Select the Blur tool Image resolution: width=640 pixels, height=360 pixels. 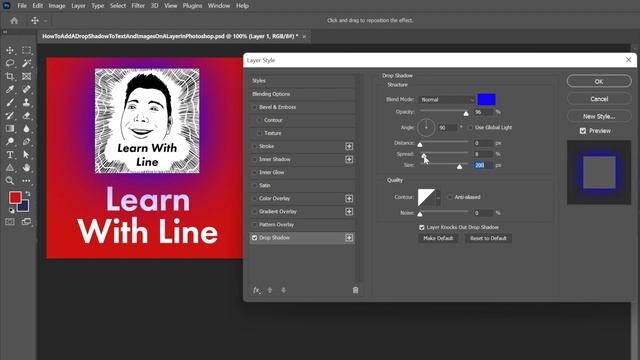click(x=27, y=129)
